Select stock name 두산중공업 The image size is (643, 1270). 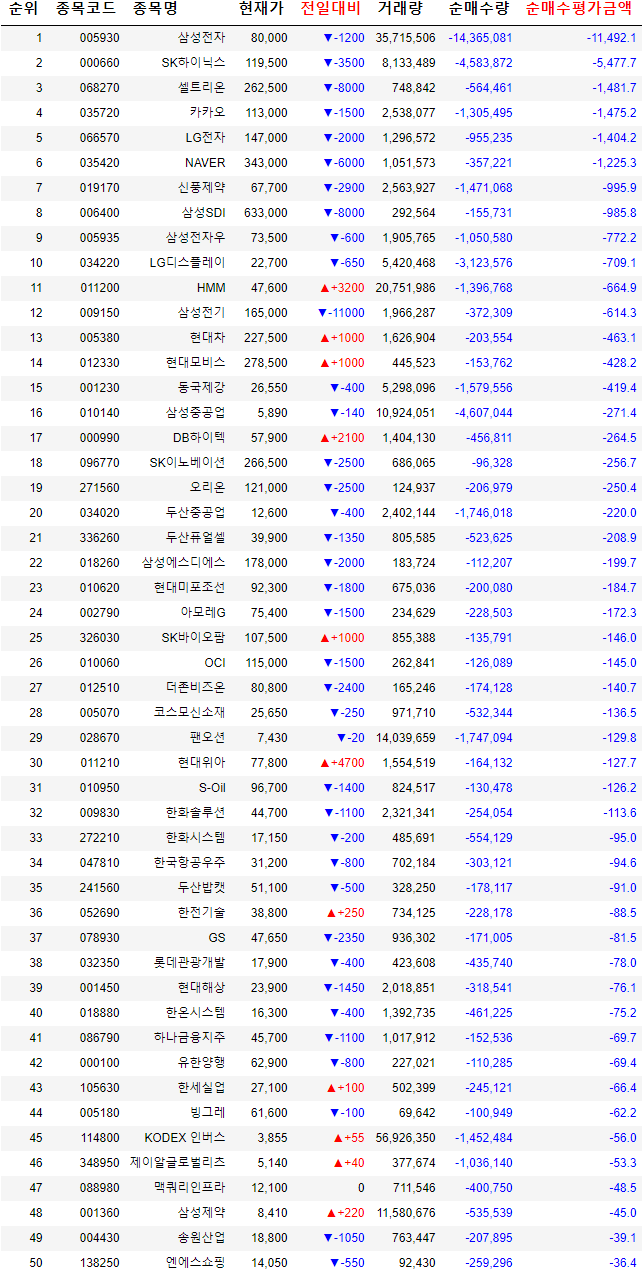click(x=197, y=513)
